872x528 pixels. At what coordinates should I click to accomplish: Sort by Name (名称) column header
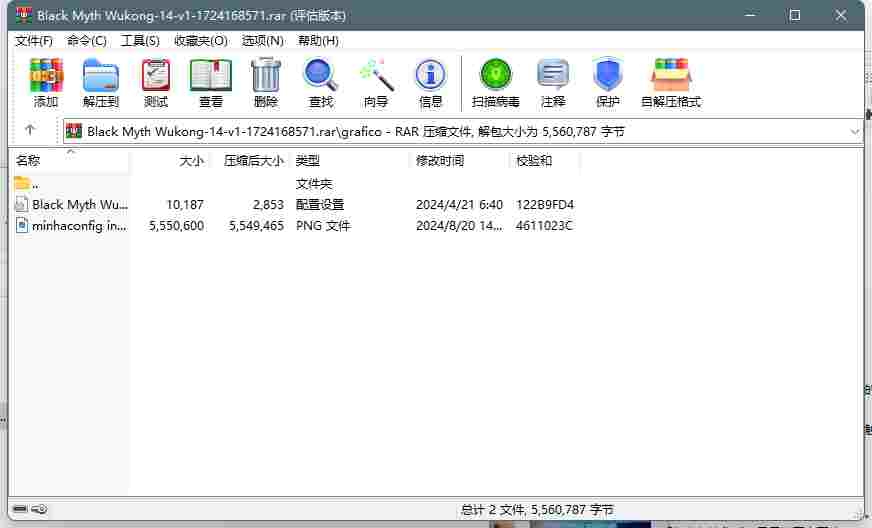pos(70,161)
